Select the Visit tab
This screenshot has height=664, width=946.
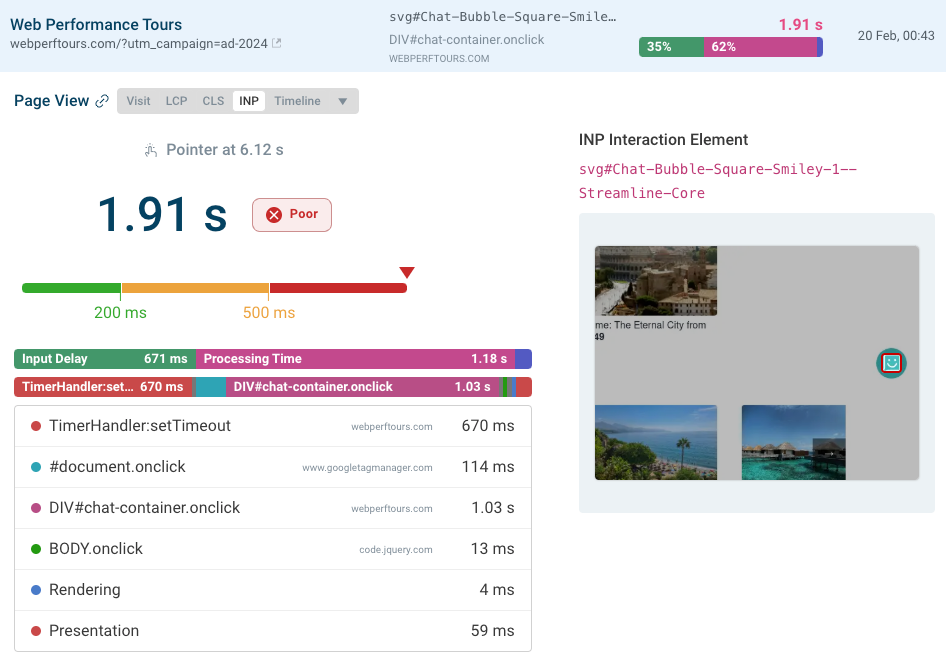click(139, 100)
